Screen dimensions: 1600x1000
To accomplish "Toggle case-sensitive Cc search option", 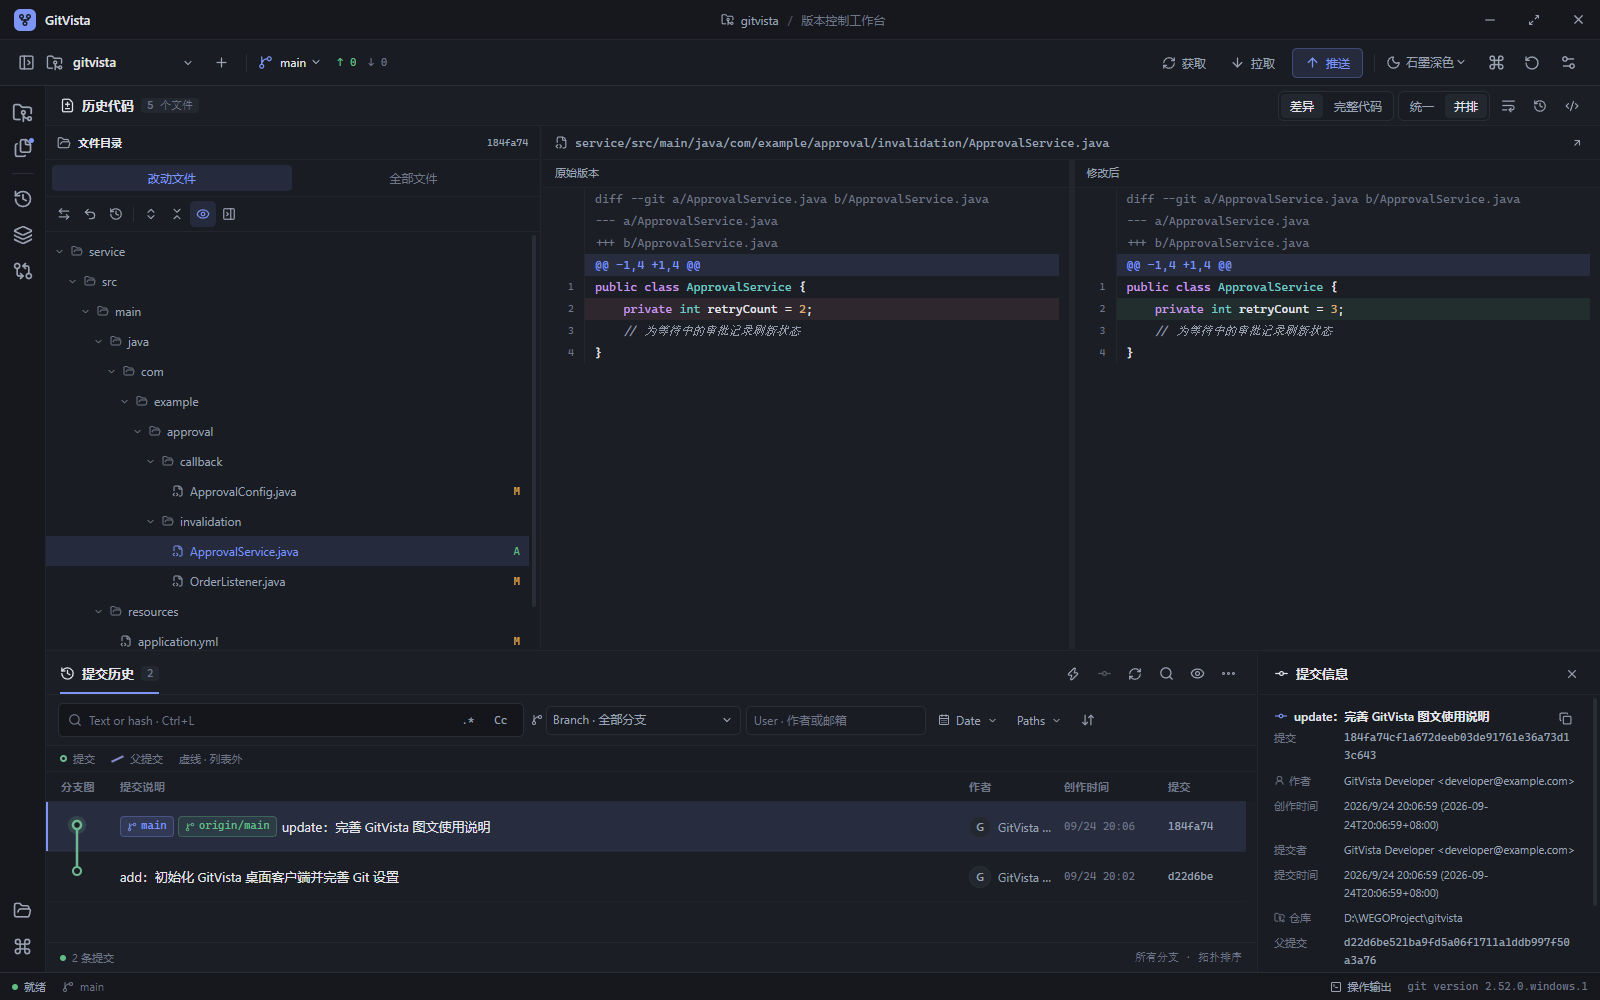I will [501, 720].
